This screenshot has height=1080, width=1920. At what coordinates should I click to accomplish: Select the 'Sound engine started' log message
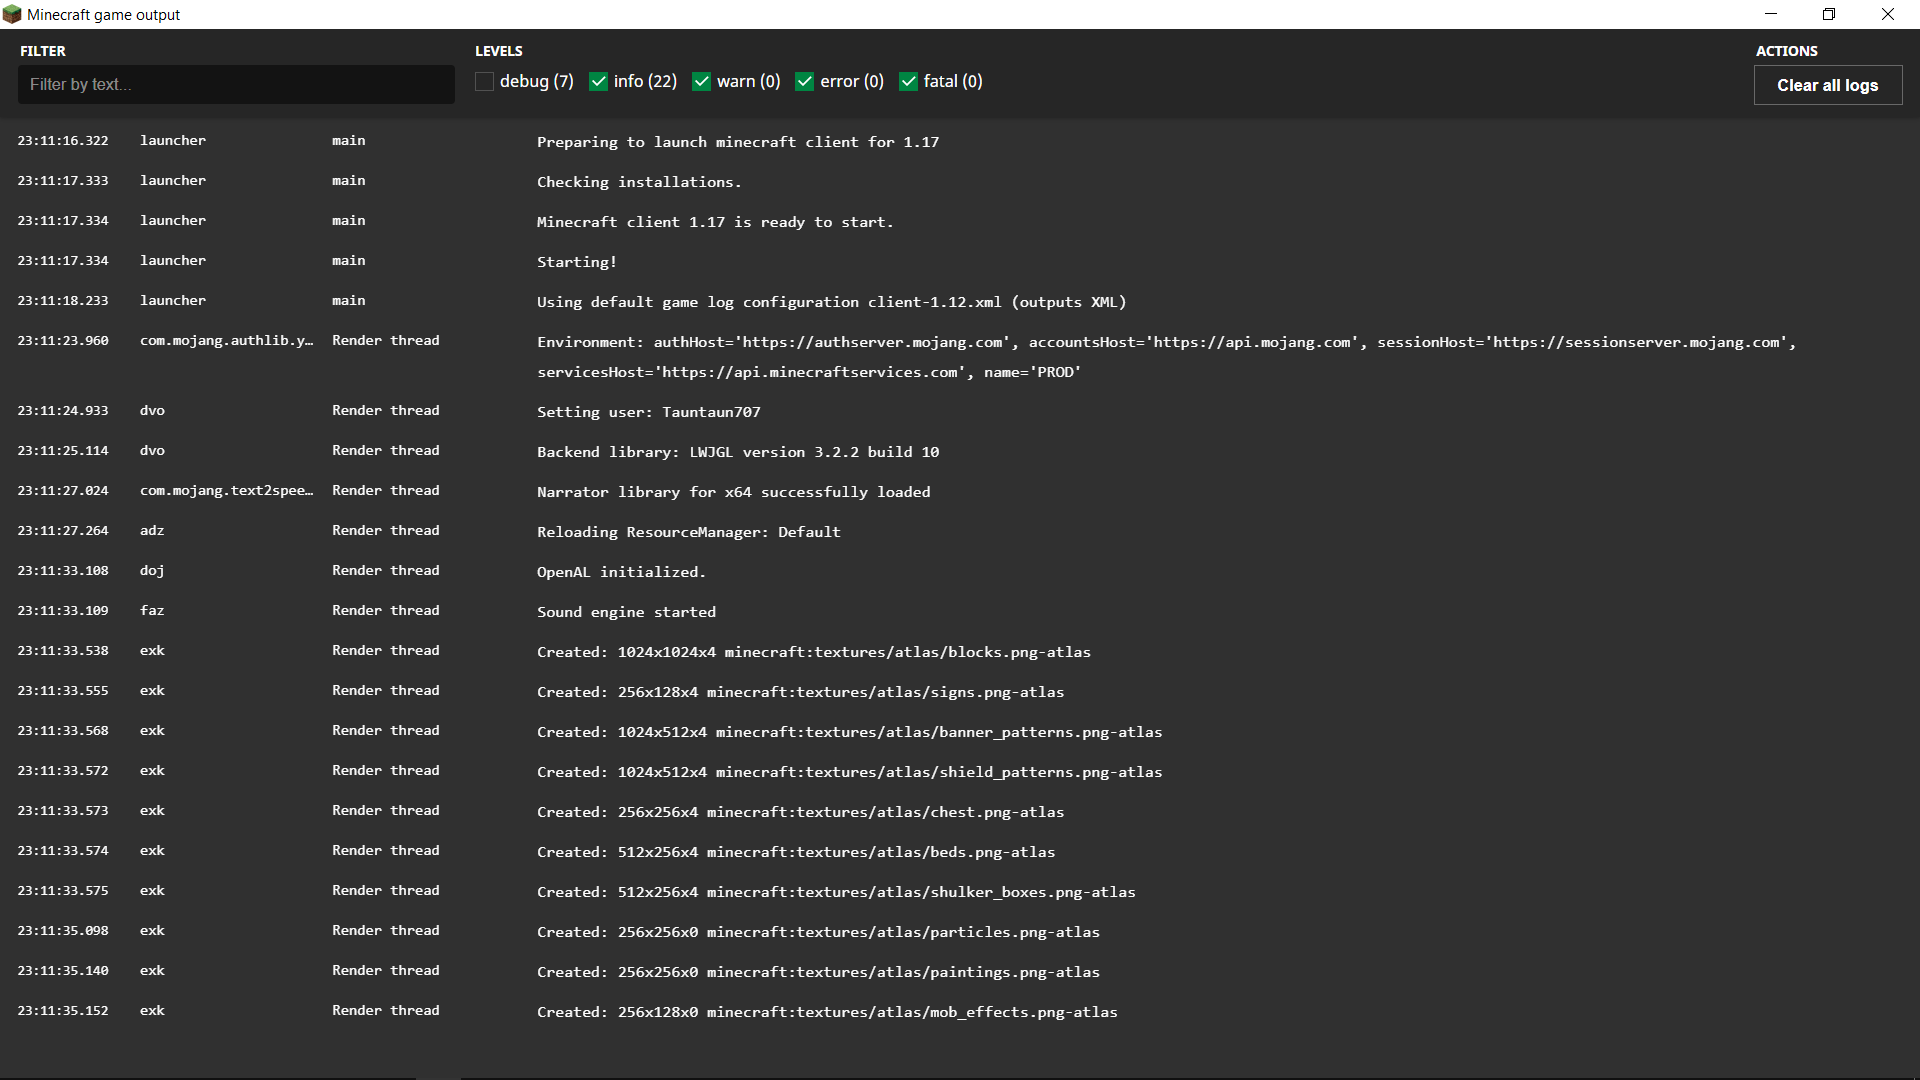click(626, 612)
